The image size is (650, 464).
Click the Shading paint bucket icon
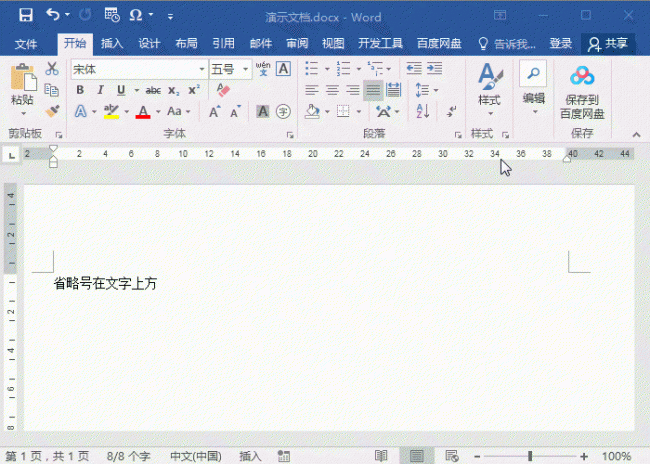(x=312, y=112)
